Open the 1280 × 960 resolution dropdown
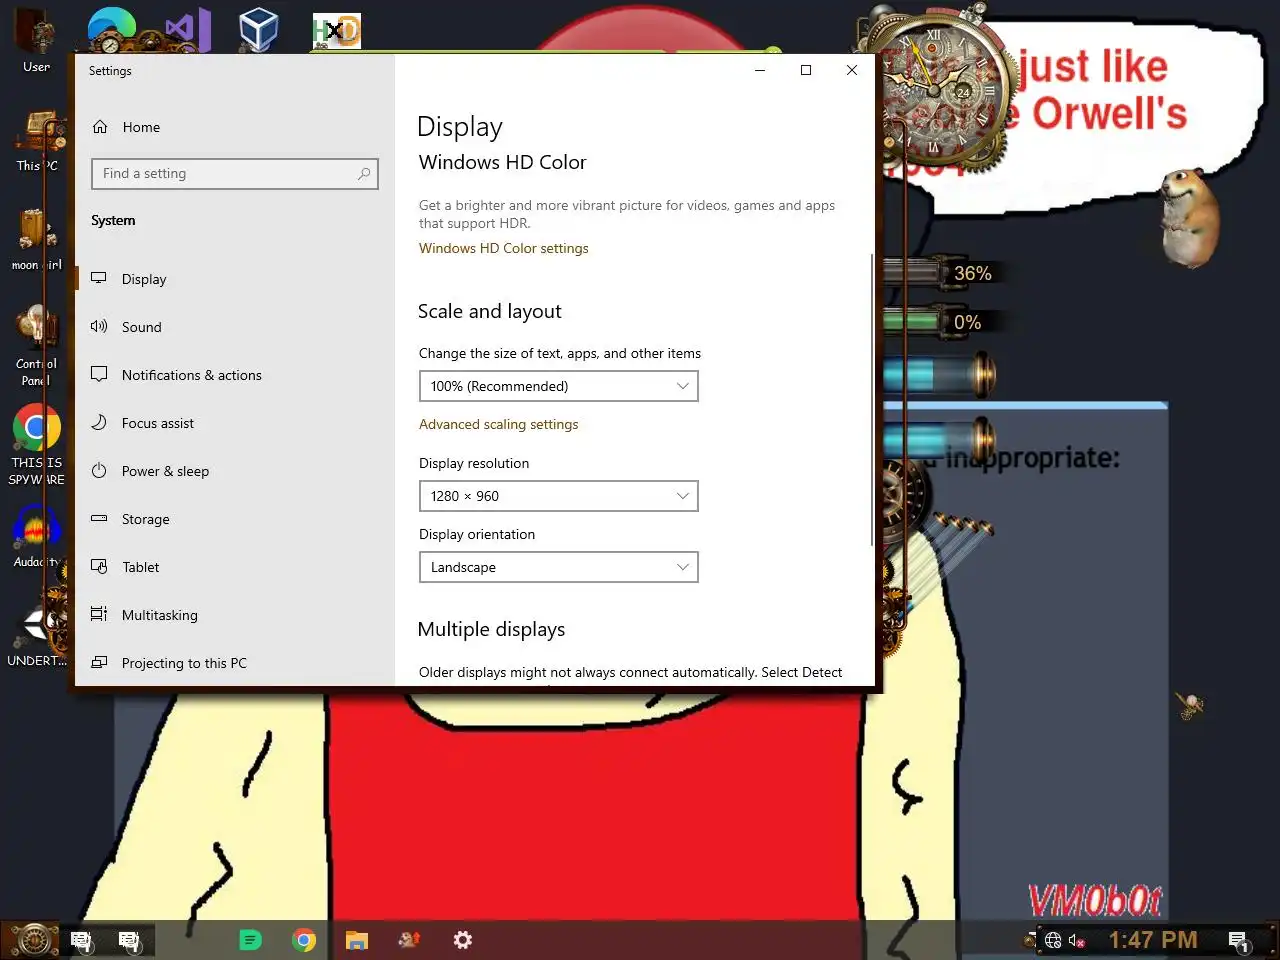This screenshot has width=1280, height=960. 558,496
